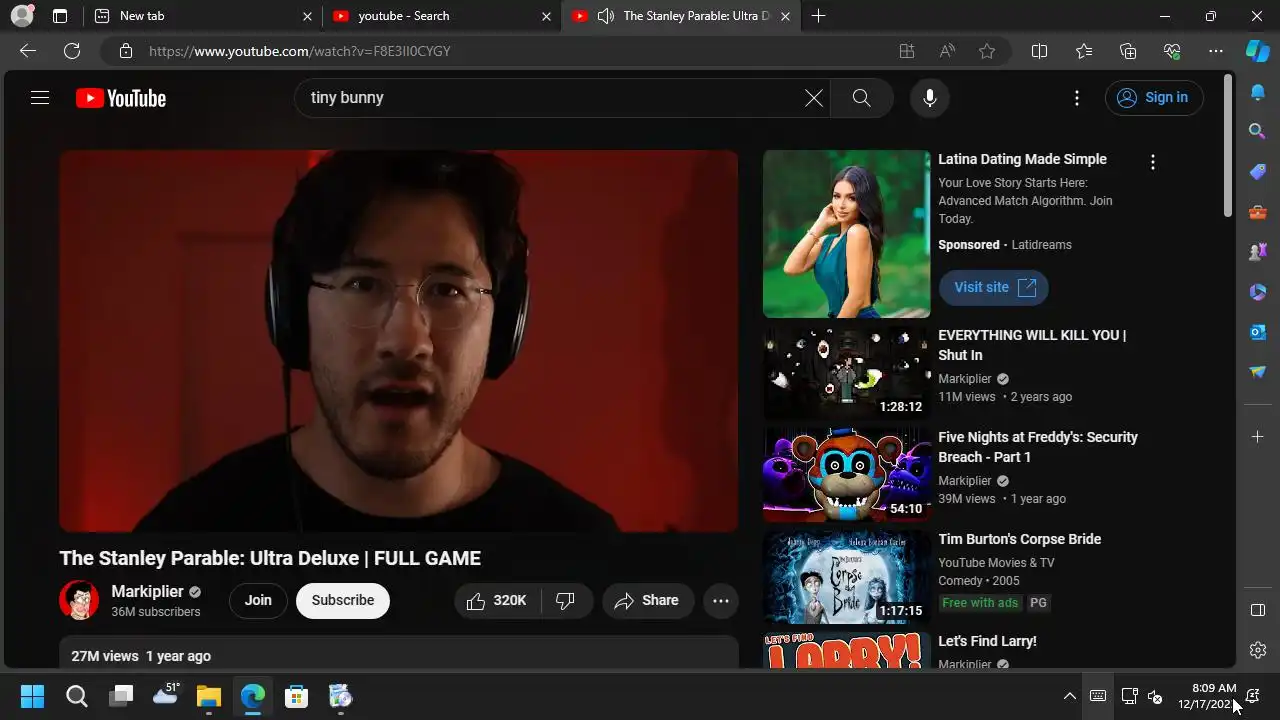Add this page to favorites star
This screenshot has width=1280, height=720.
(x=987, y=51)
